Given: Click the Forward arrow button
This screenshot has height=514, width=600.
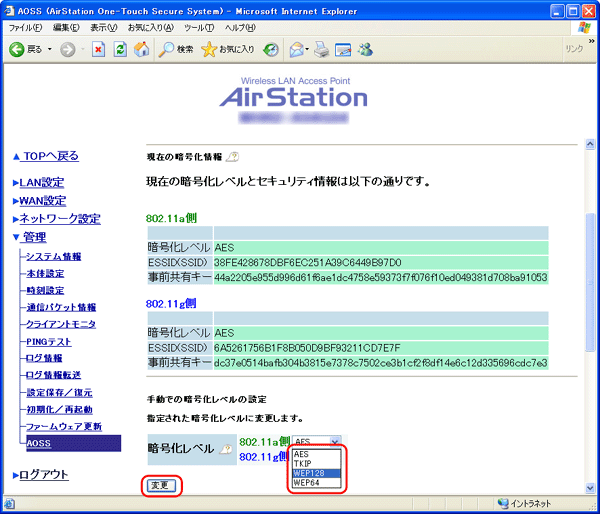Looking at the screenshot, I should 68,49.
